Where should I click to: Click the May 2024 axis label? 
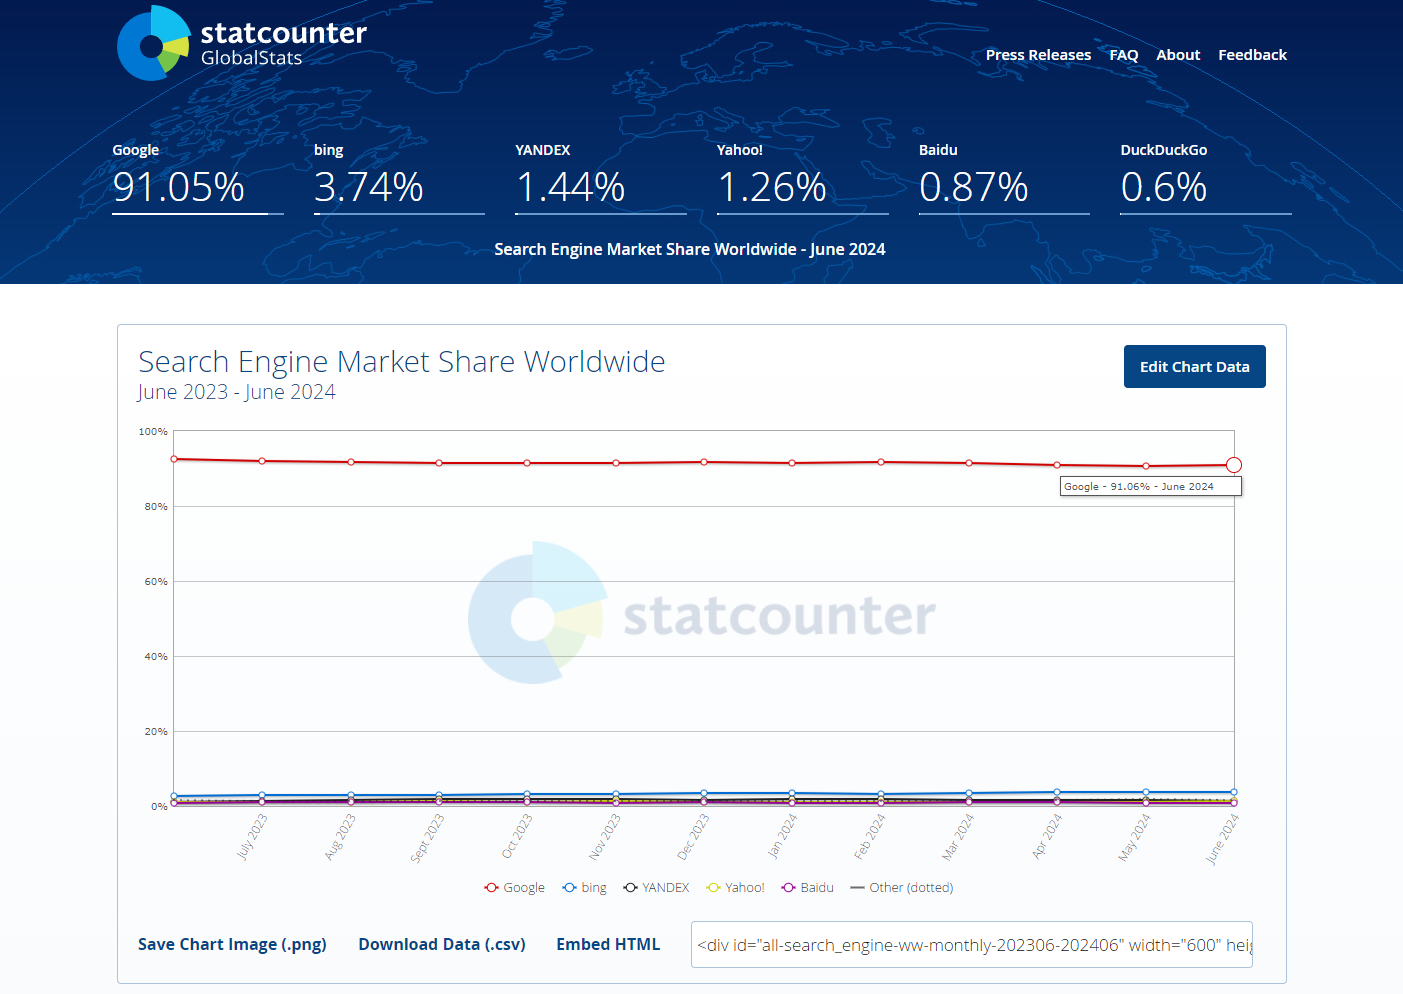click(x=1134, y=837)
